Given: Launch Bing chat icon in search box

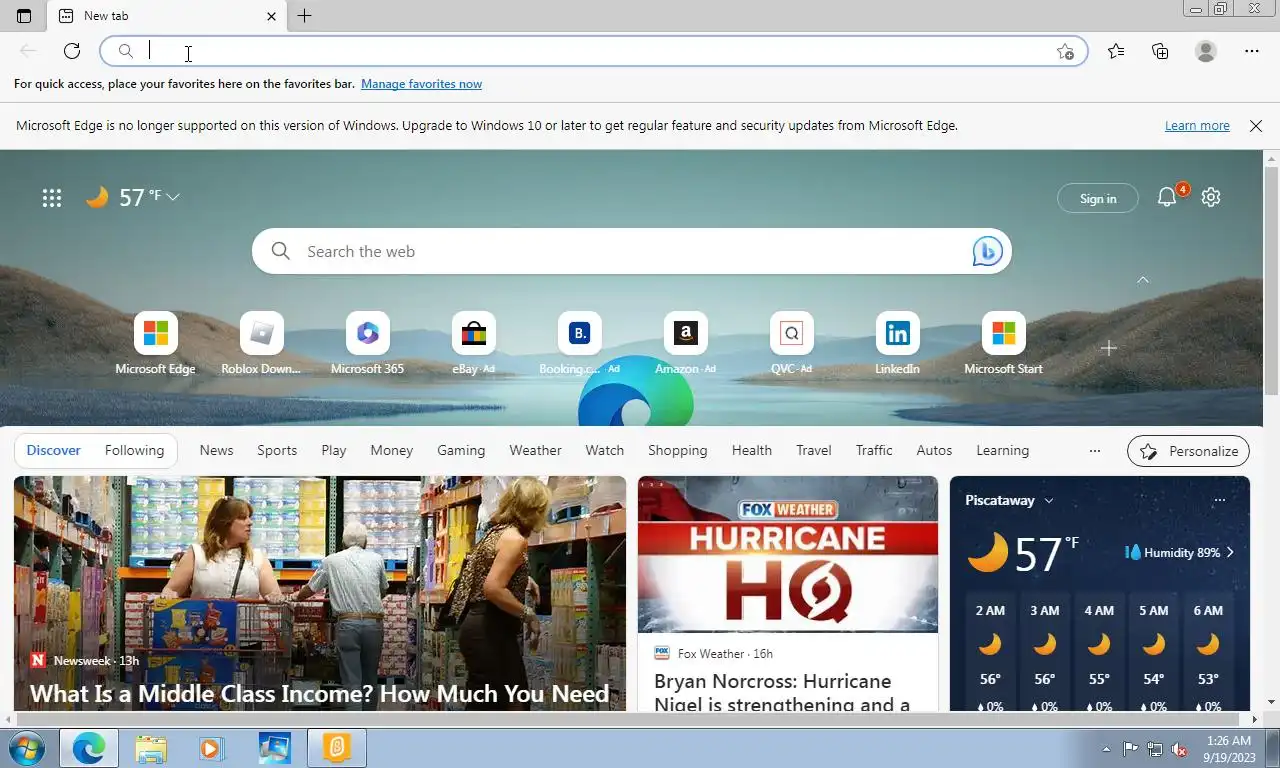Looking at the screenshot, I should [987, 252].
